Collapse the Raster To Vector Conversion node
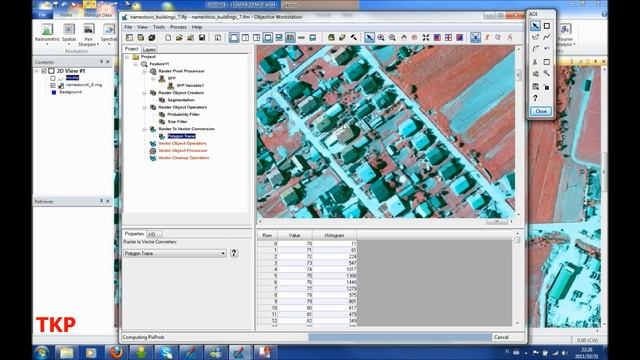 144,129
